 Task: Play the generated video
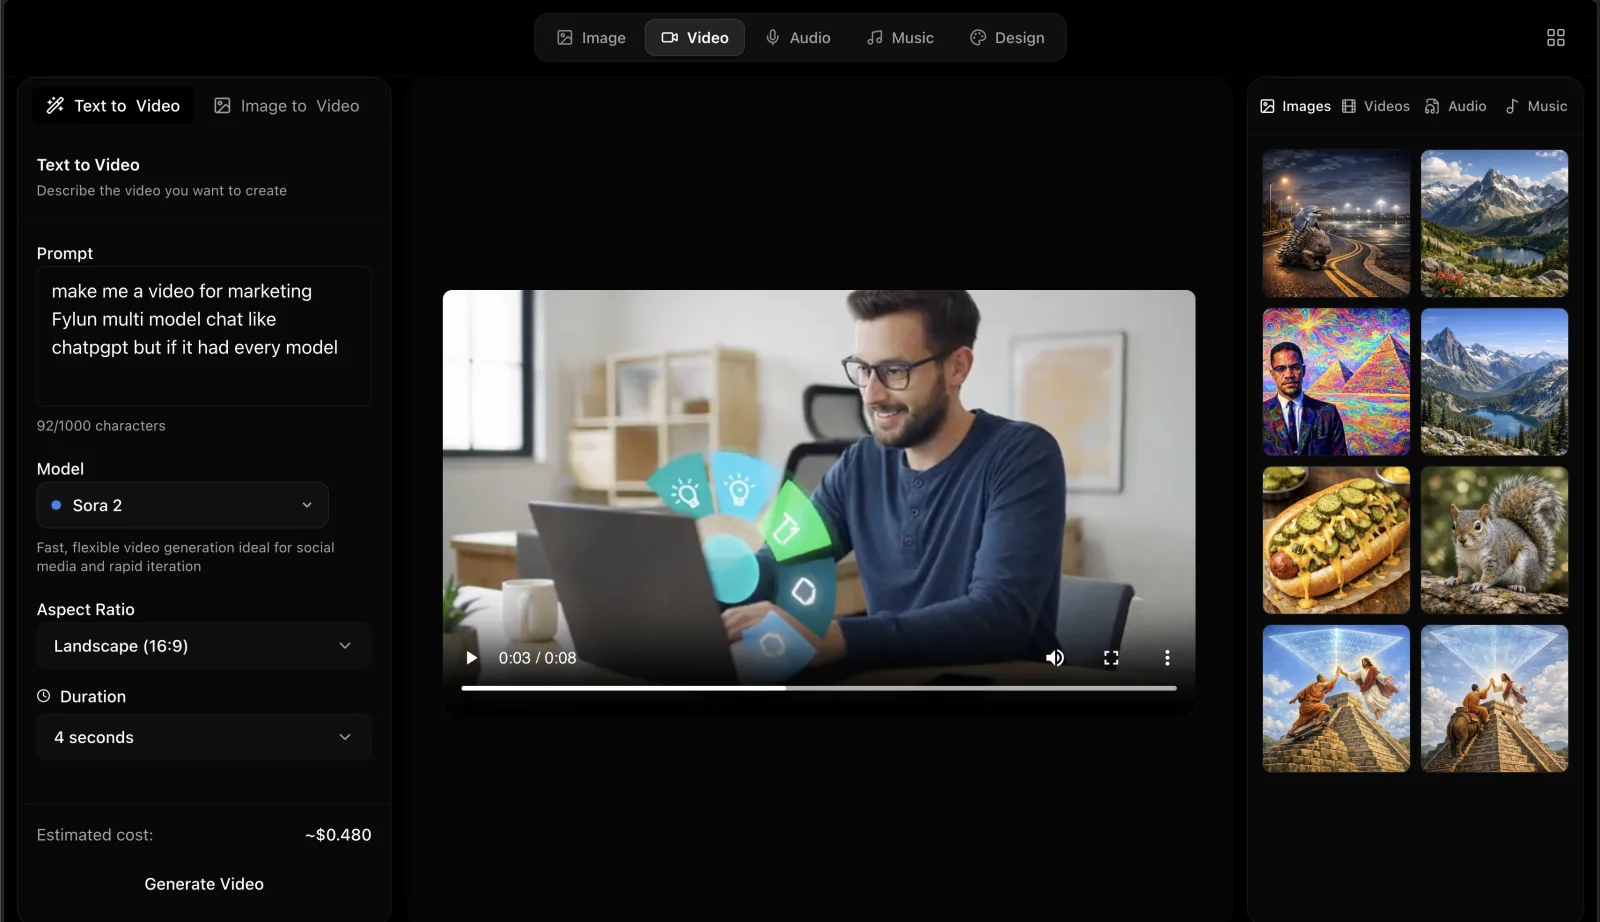(471, 658)
